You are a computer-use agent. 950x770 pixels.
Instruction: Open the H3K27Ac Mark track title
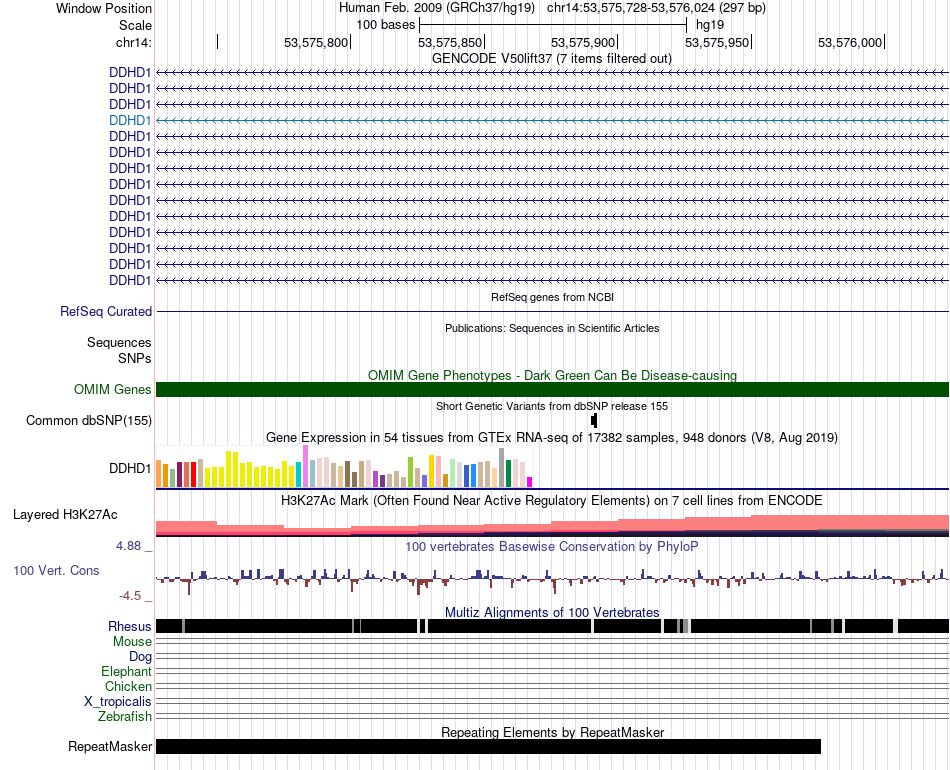point(552,500)
